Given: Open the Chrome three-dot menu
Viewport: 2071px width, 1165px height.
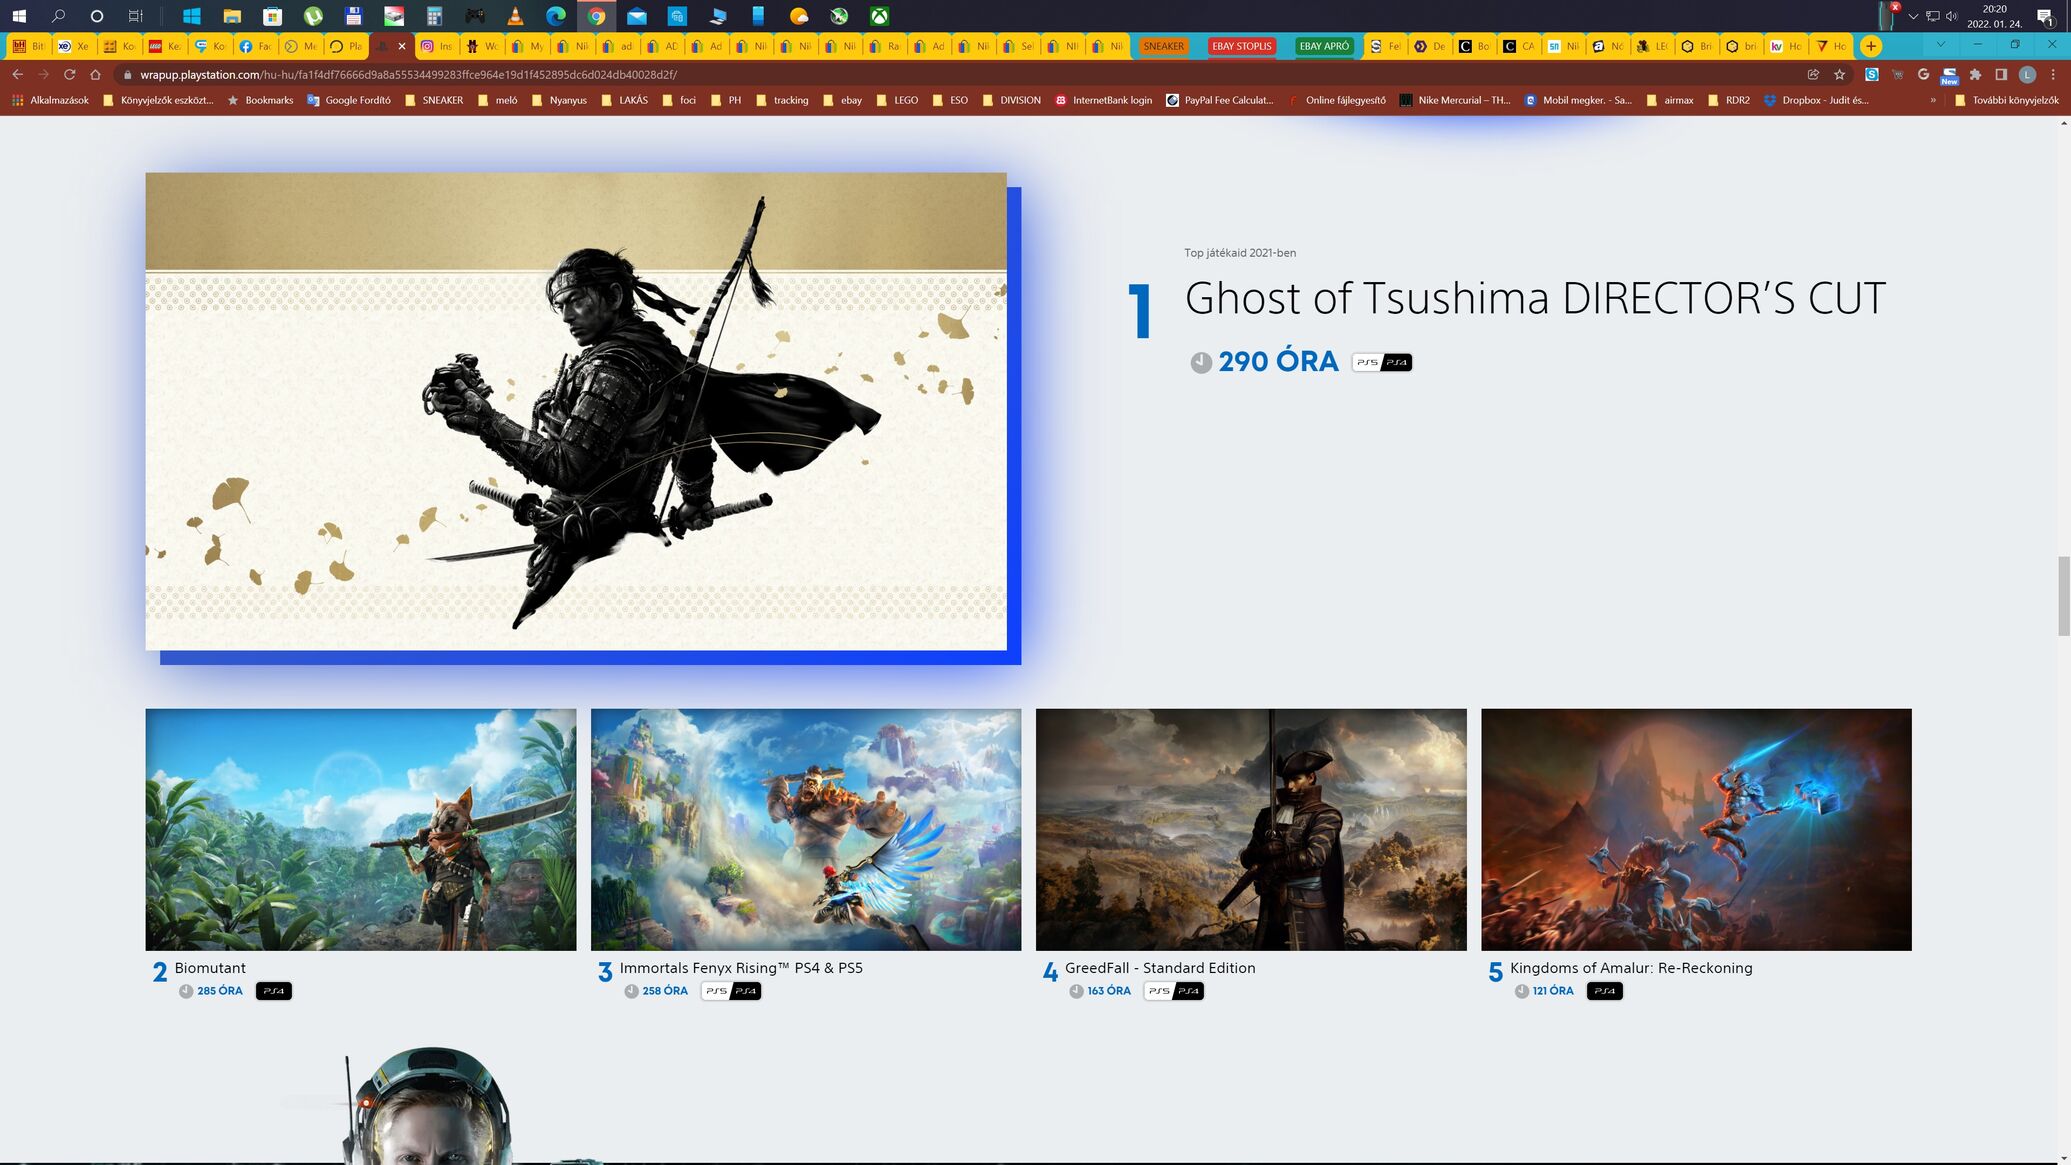Looking at the screenshot, I should [2053, 74].
